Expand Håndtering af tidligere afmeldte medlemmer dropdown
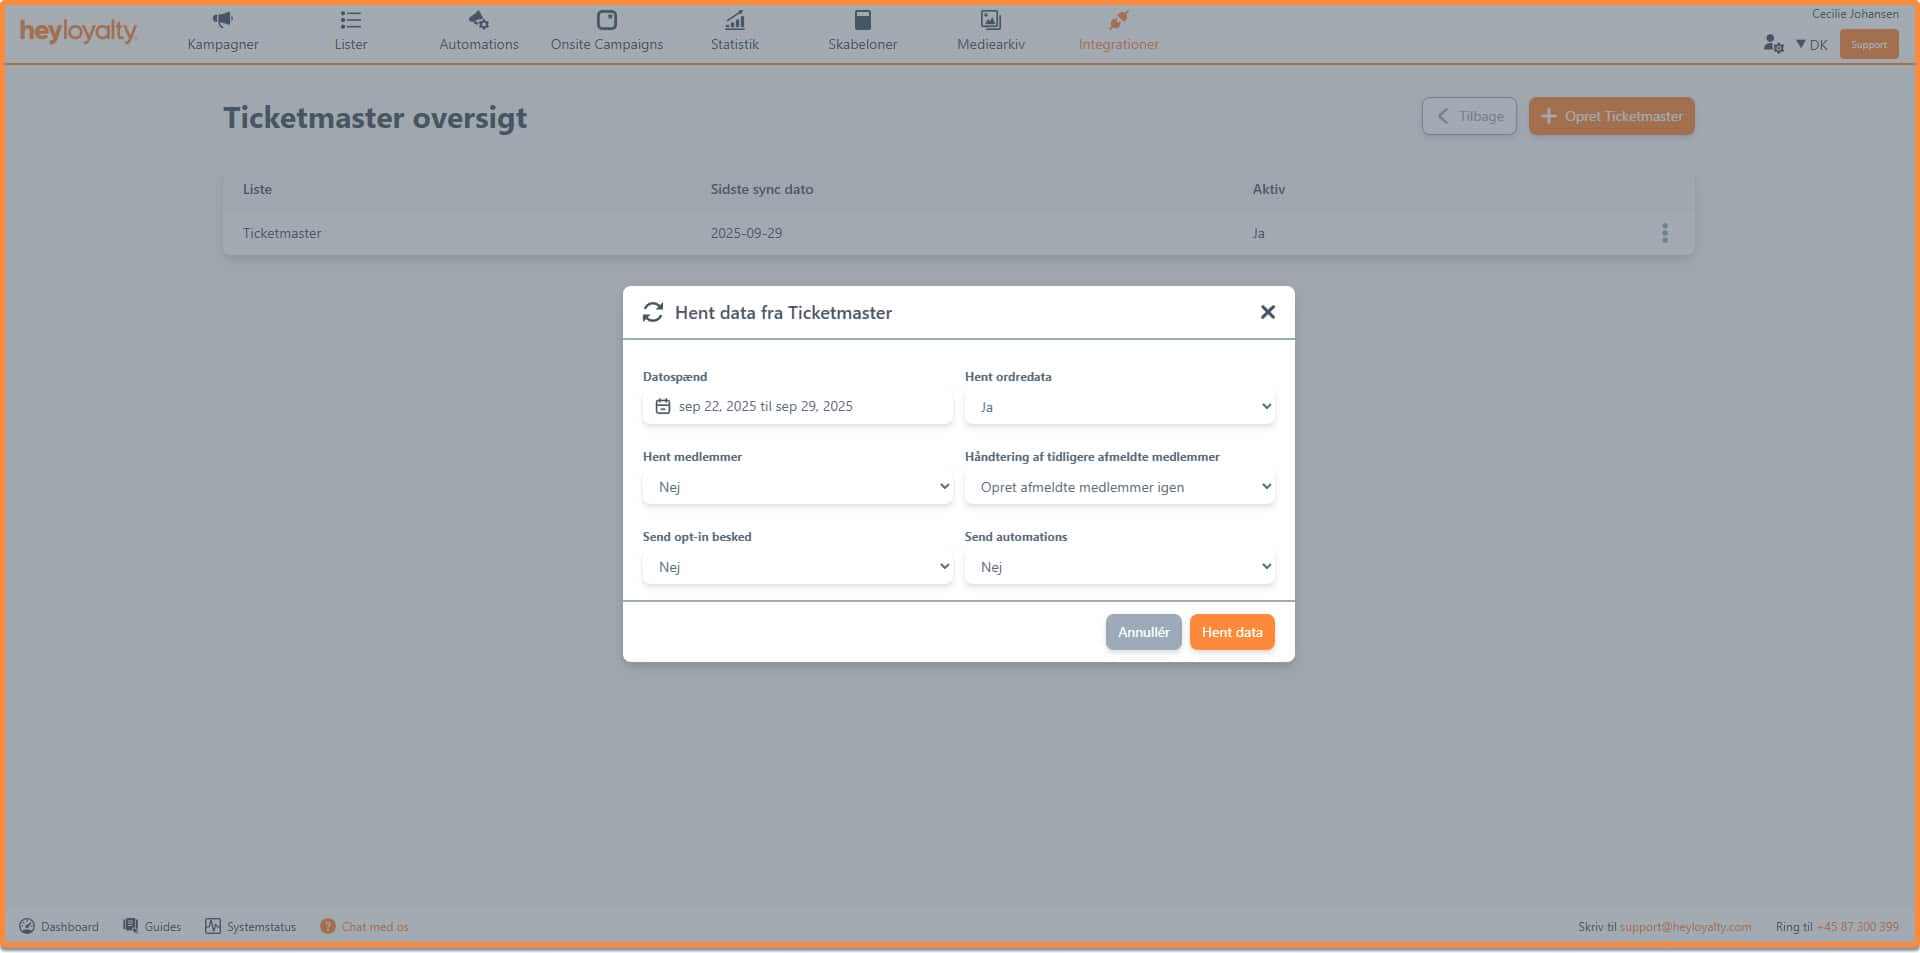The height and width of the screenshot is (953, 1920). (x=1119, y=487)
